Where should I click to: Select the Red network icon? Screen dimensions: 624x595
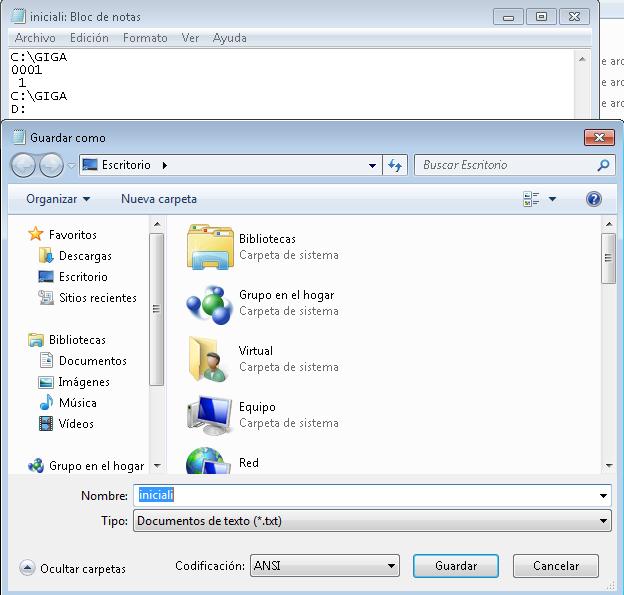click(209, 461)
